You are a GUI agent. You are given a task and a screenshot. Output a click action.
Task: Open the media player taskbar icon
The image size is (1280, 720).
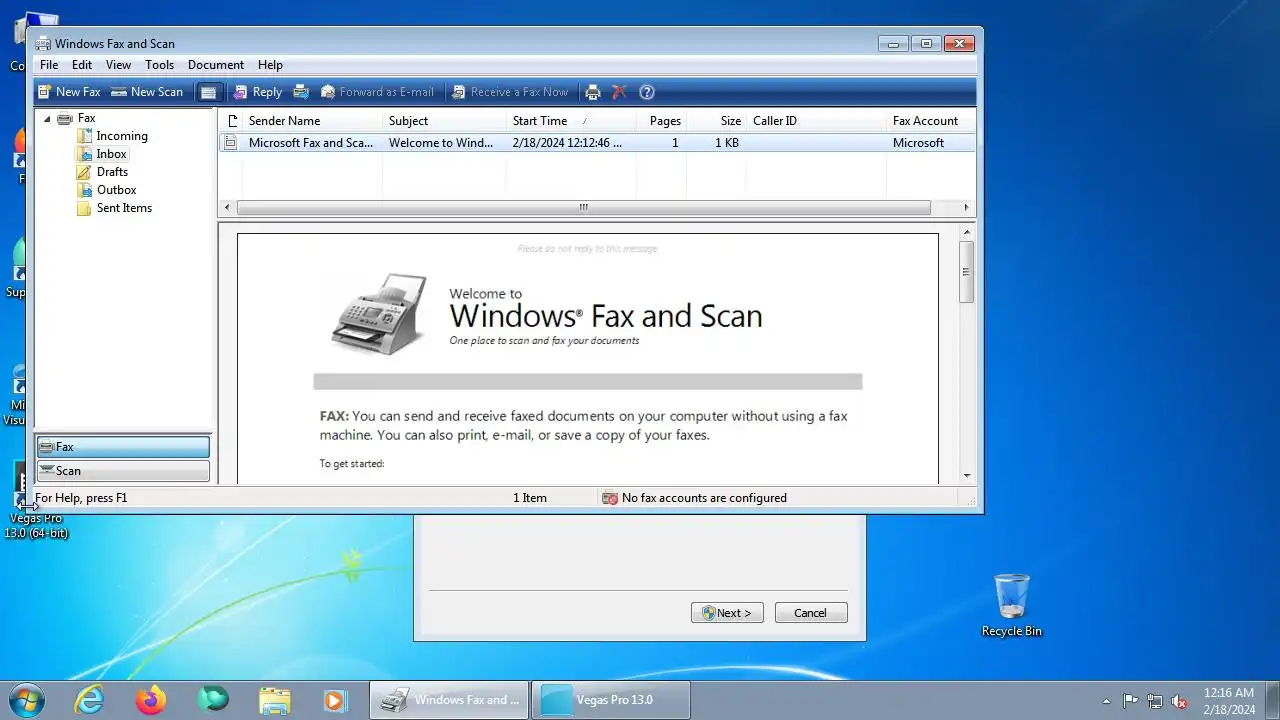(x=335, y=700)
